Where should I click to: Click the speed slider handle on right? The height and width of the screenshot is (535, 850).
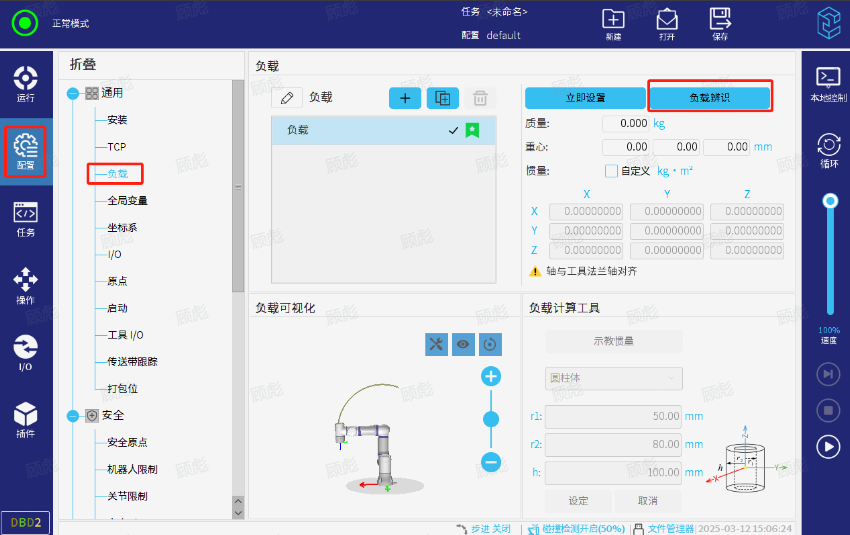tap(829, 201)
